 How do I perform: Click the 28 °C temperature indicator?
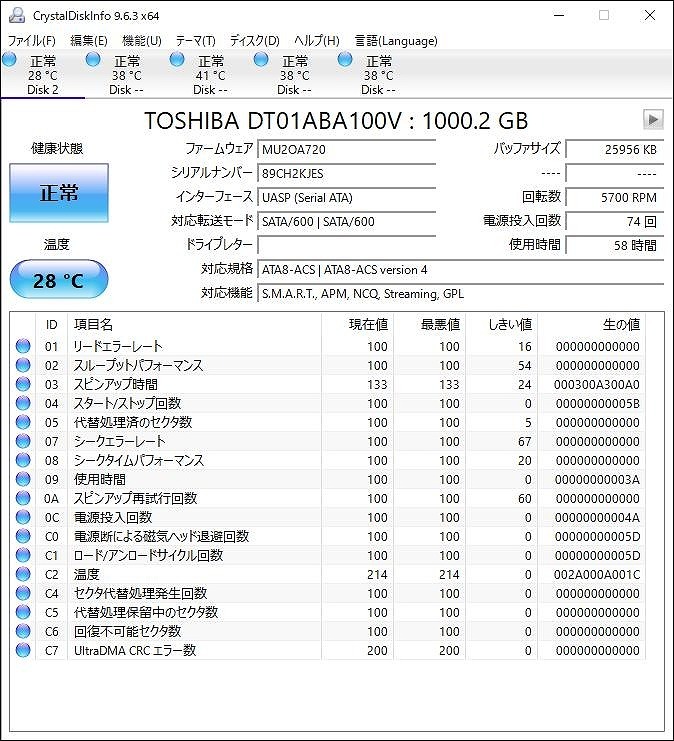(59, 280)
